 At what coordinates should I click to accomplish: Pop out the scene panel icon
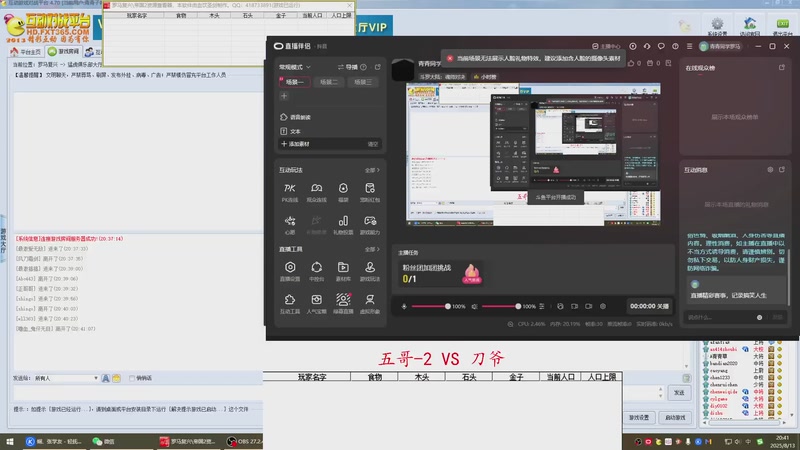click(378, 67)
